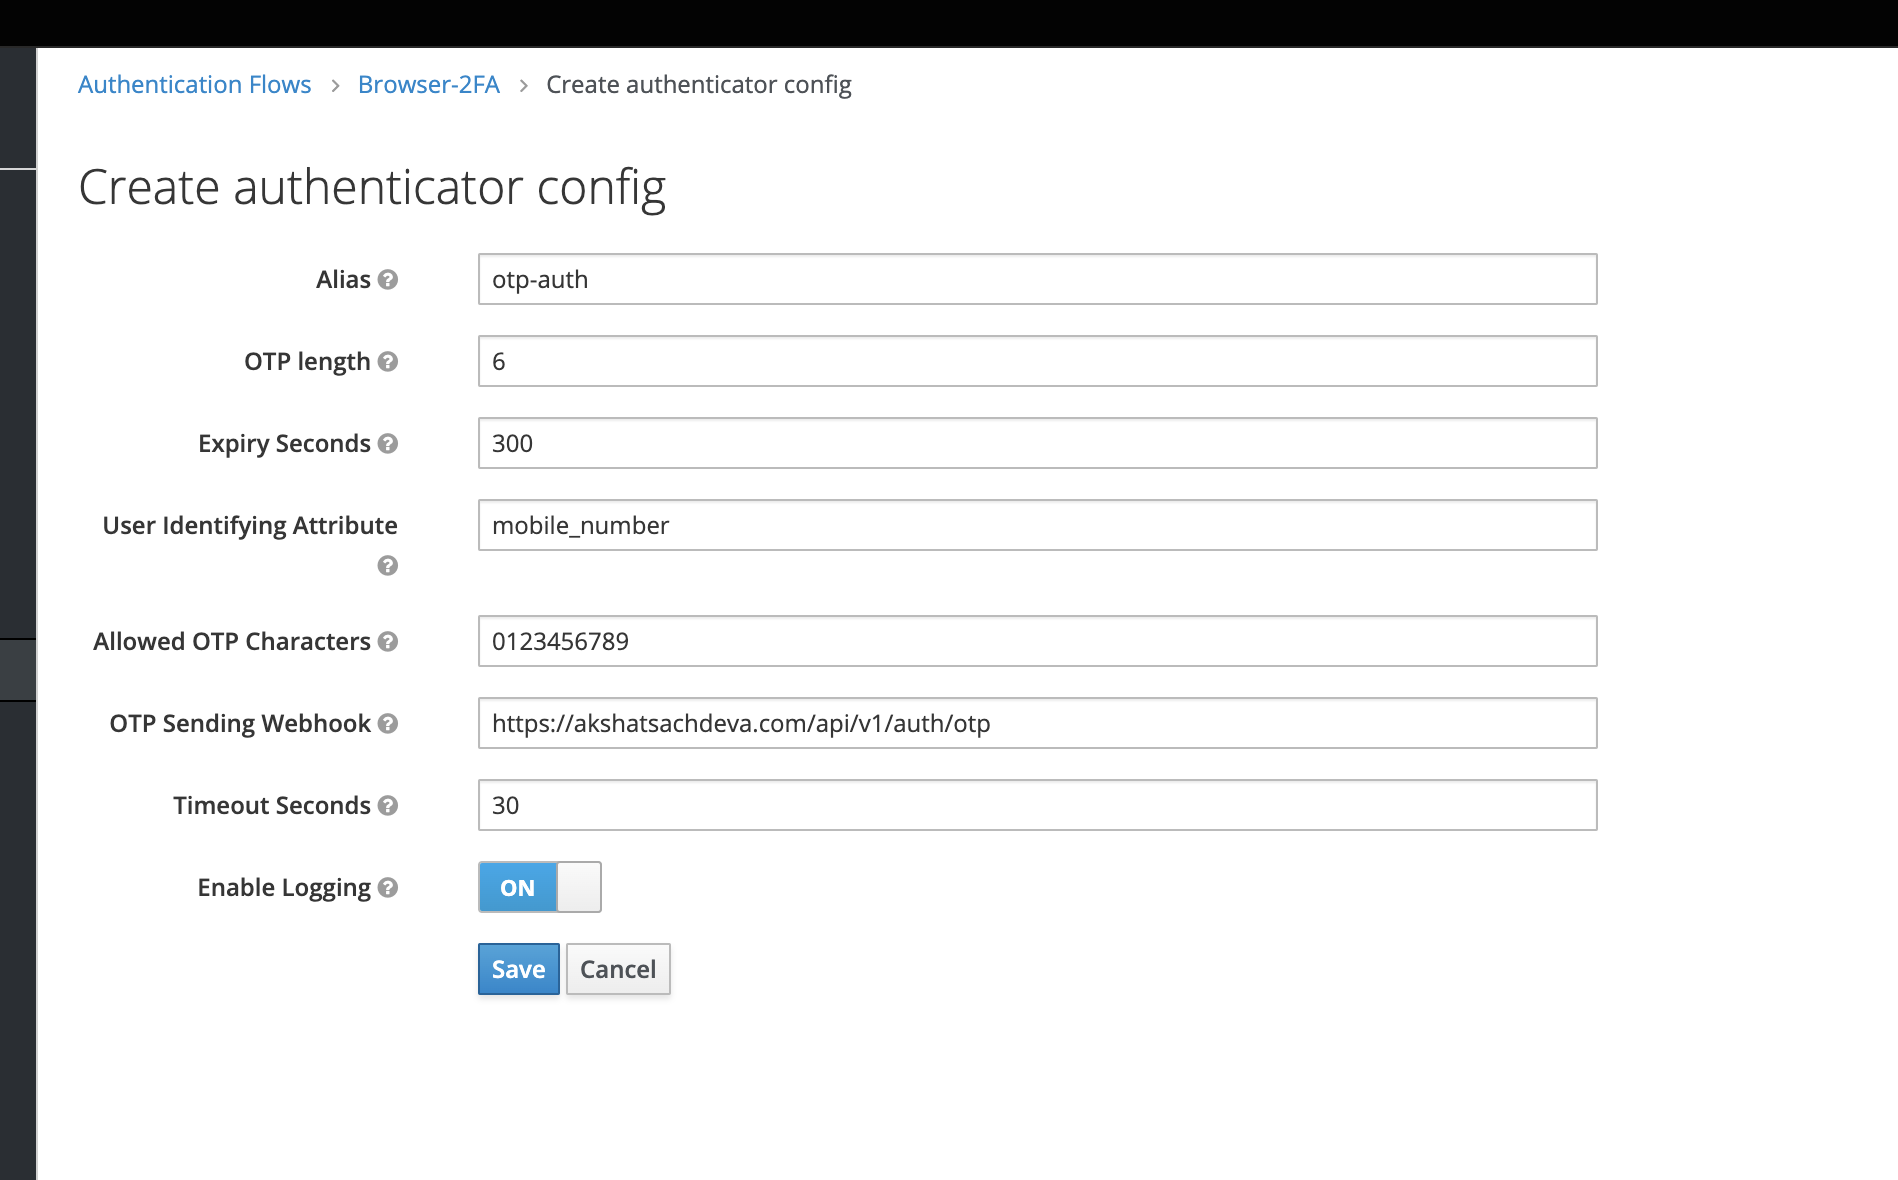Viewport: 1898px width, 1180px height.
Task: View help tooltip for OTP length
Action: (x=389, y=363)
